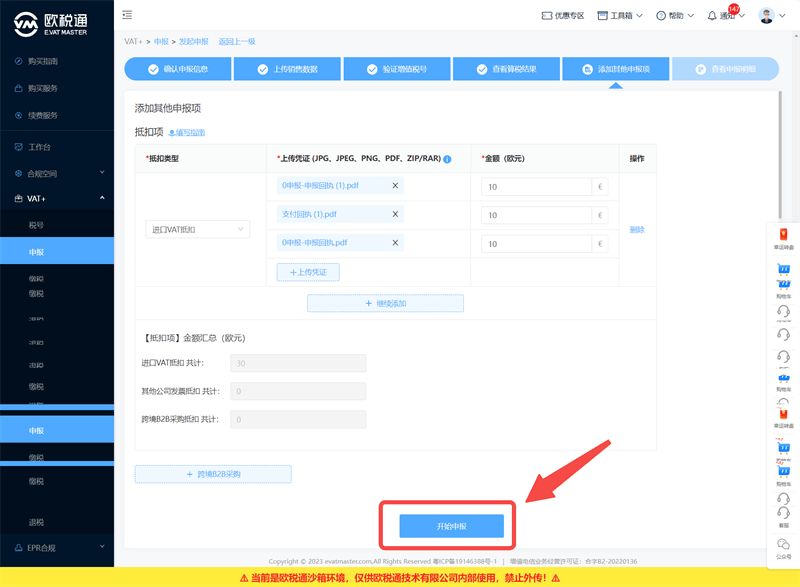Screen dimensions: 800x587
Task: Open 优惠专区 coupon section
Action: (563, 16)
